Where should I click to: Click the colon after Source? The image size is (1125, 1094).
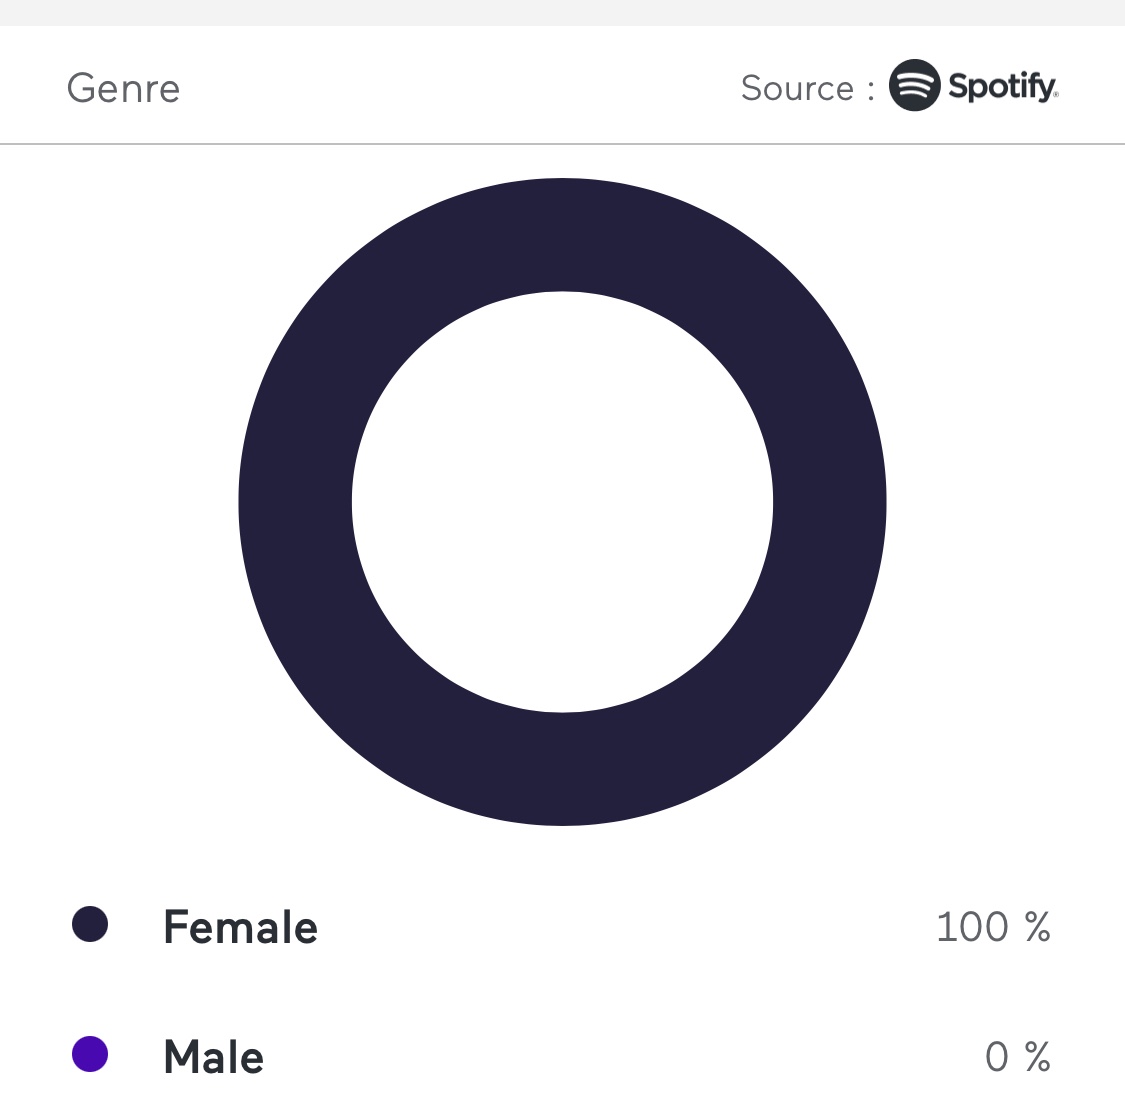tap(871, 90)
